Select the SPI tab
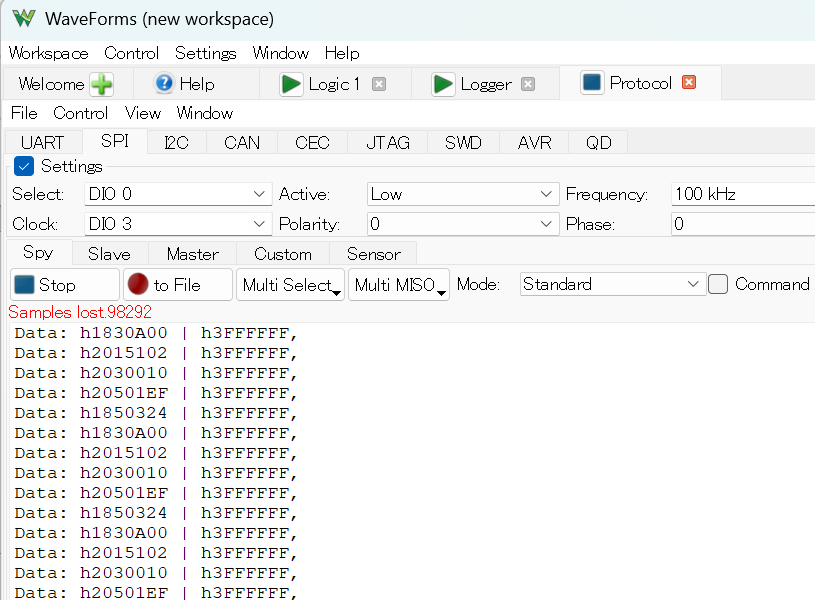 [x=115, y=141]
